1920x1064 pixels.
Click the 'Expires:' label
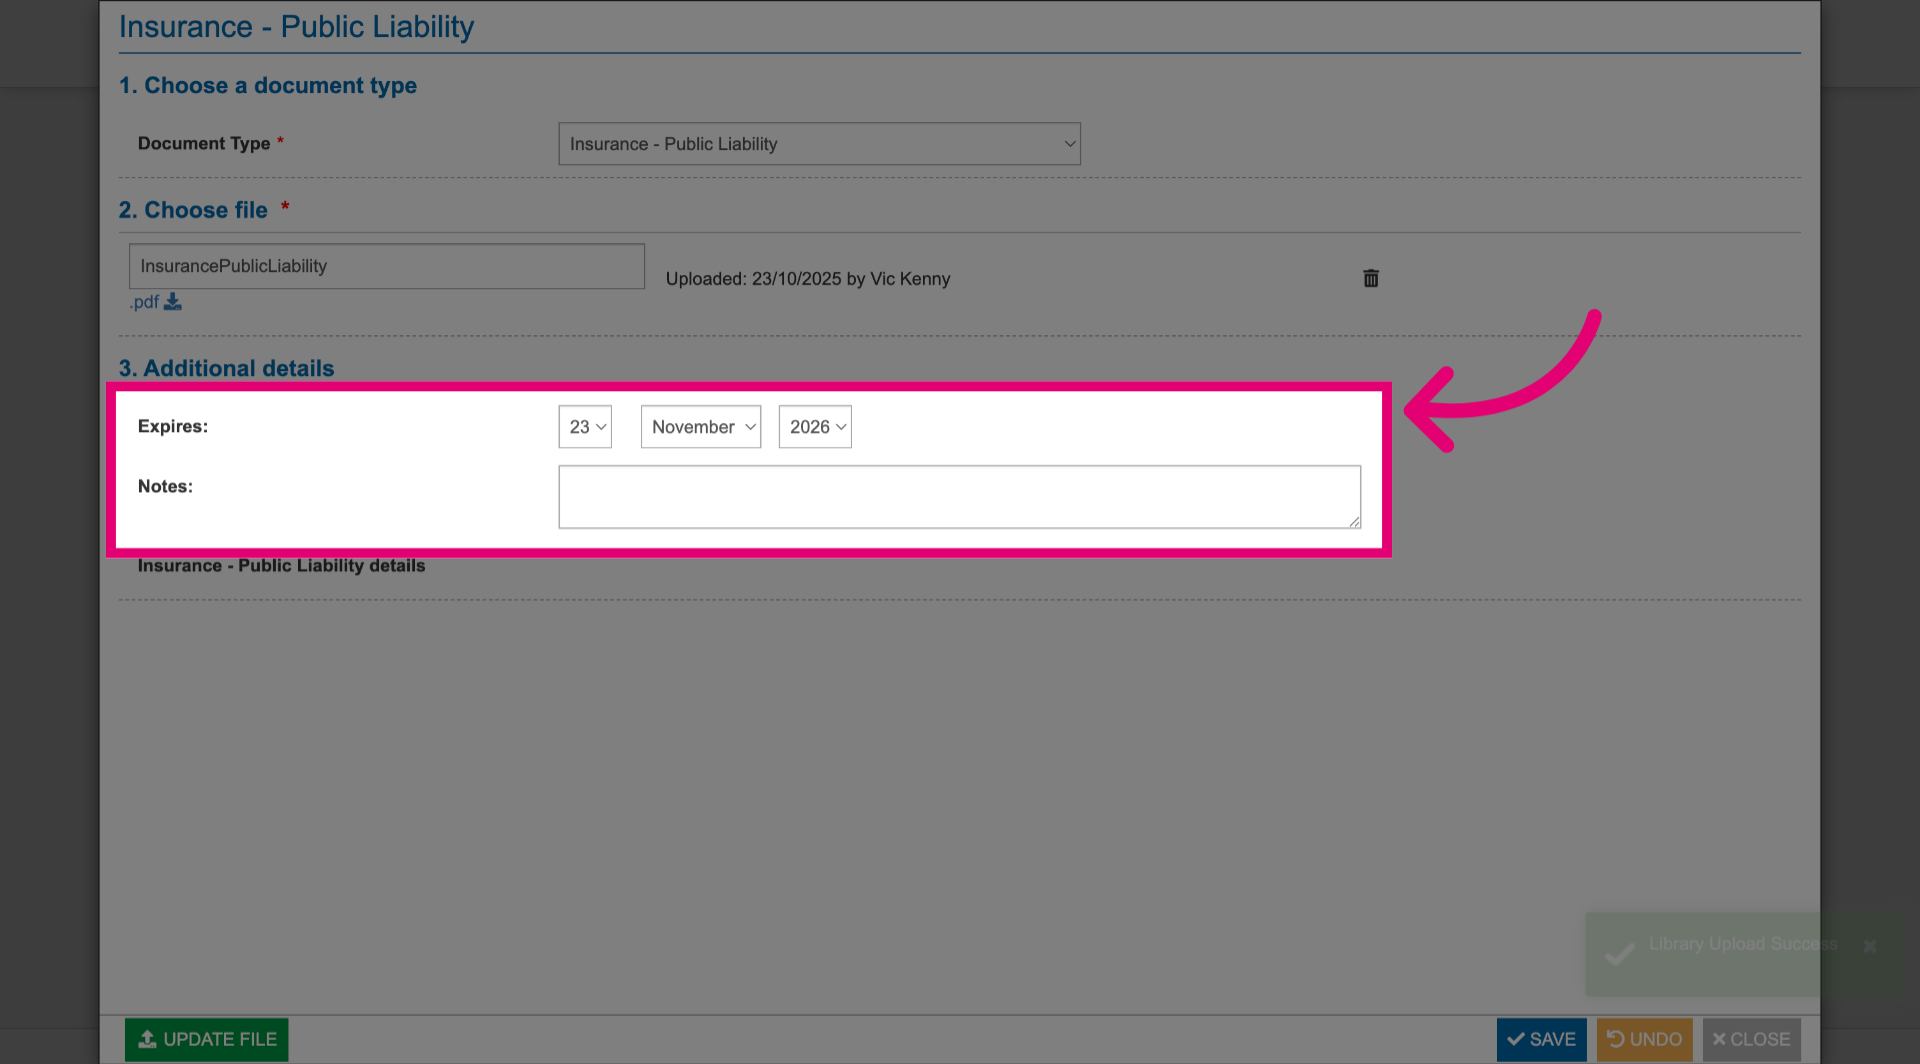point(173,426)
